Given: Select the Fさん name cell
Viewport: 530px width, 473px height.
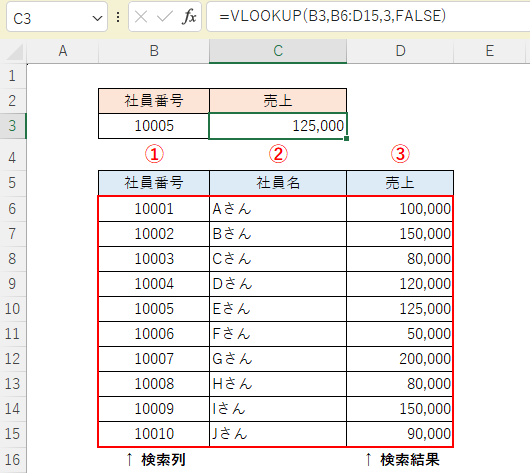Looking at the screenshot, I should (x=278, y=334).
